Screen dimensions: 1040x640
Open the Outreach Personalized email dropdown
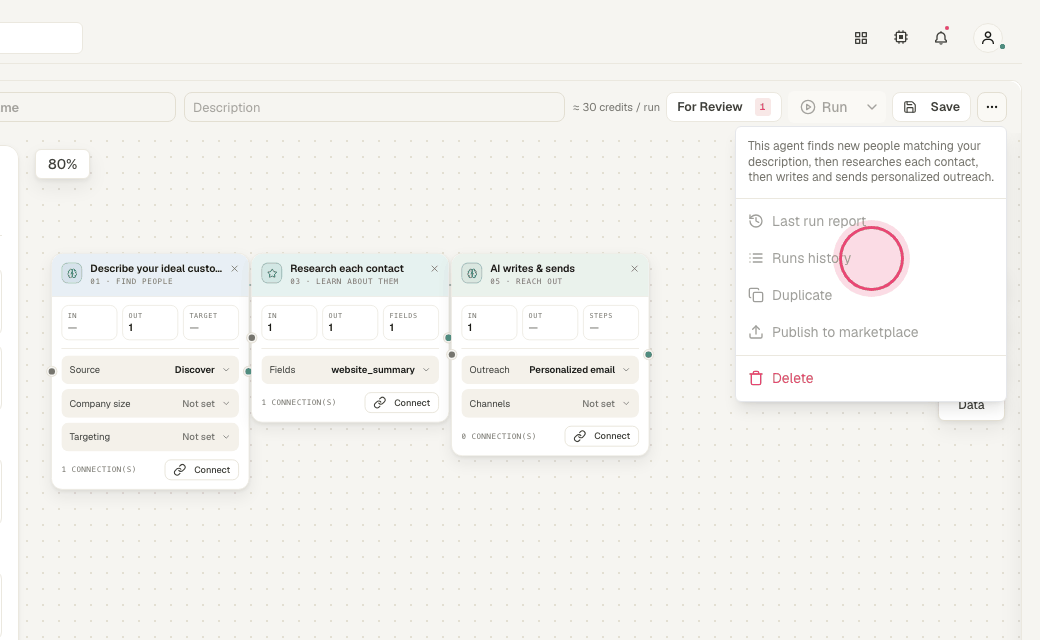click(x=550, y=370)
